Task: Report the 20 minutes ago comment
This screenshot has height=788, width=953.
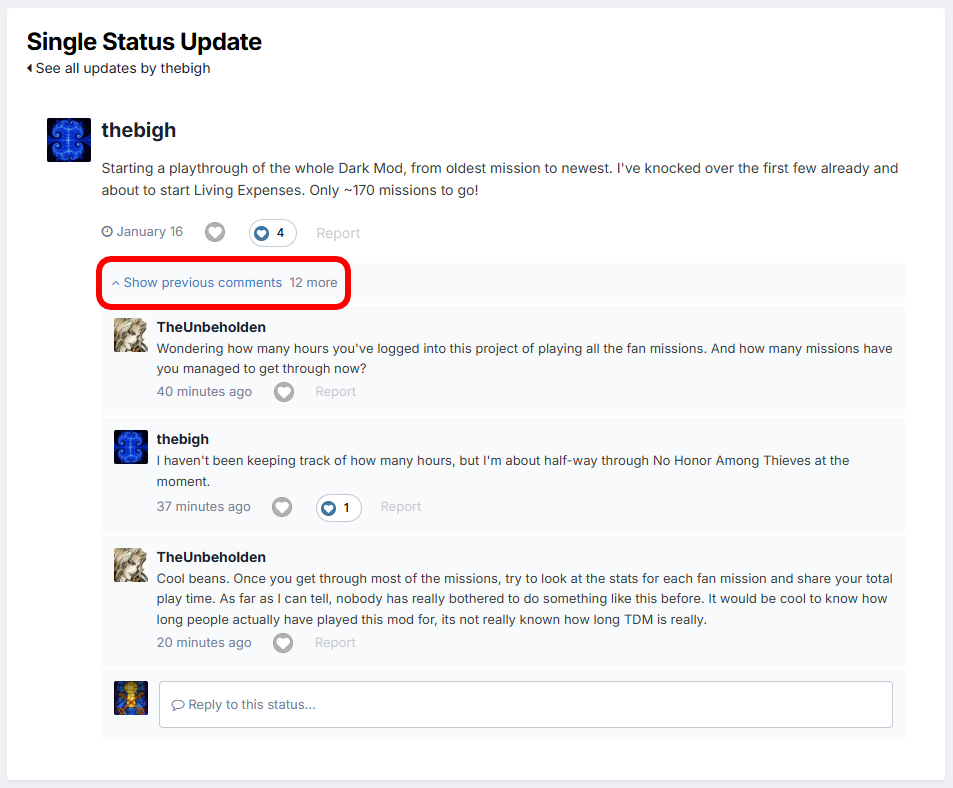Action: [x=335, y=643]
